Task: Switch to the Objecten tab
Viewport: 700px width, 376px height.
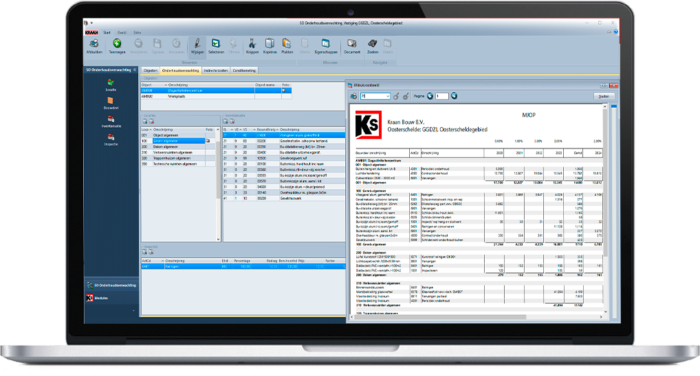Action: 150,71
